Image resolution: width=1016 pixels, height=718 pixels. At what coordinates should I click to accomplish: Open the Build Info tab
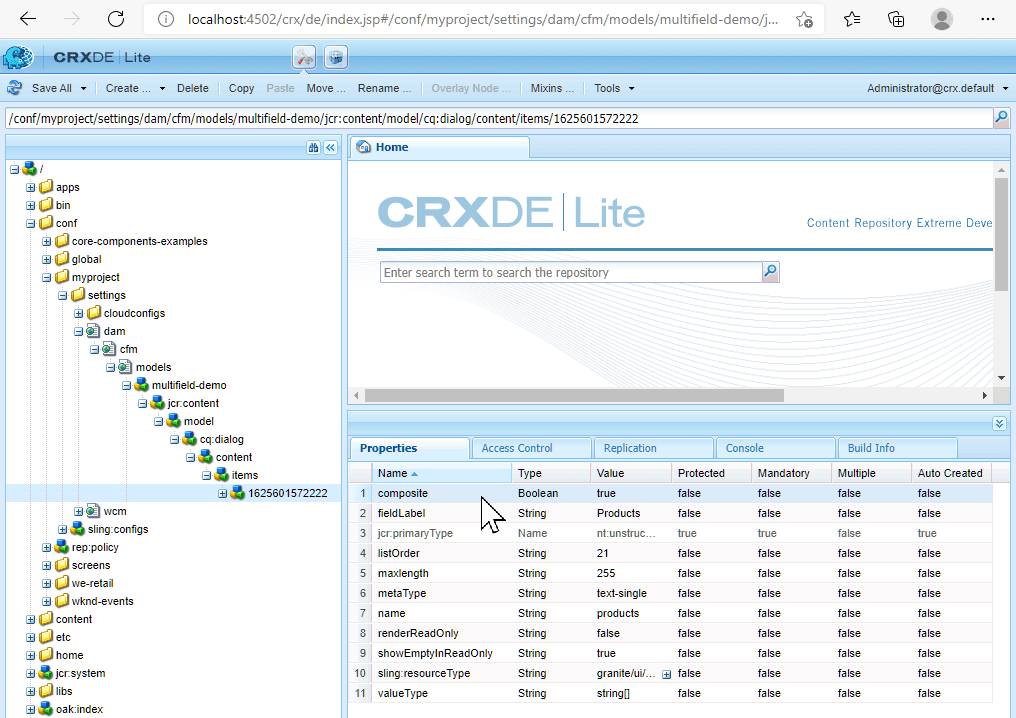pos(897,448)
